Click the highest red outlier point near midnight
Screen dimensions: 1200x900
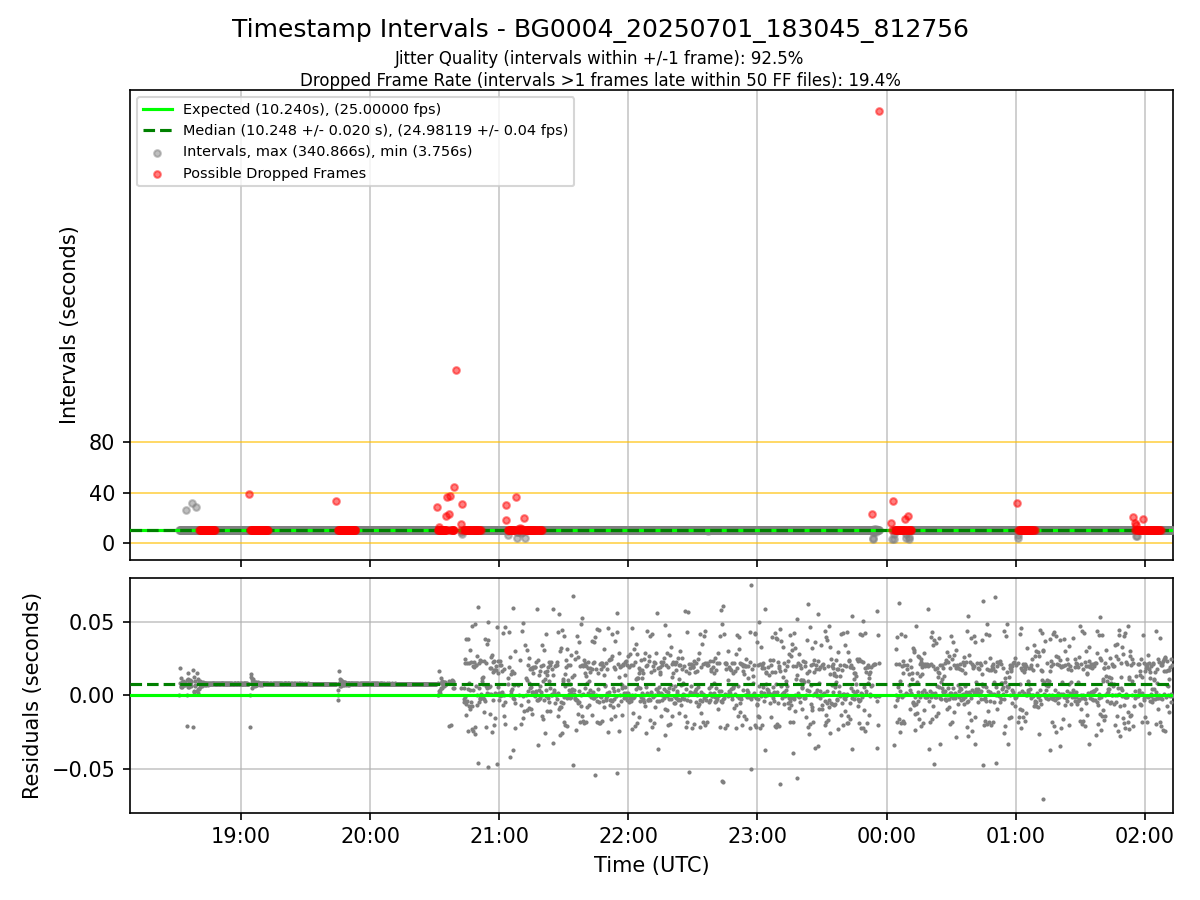[879, 111]
